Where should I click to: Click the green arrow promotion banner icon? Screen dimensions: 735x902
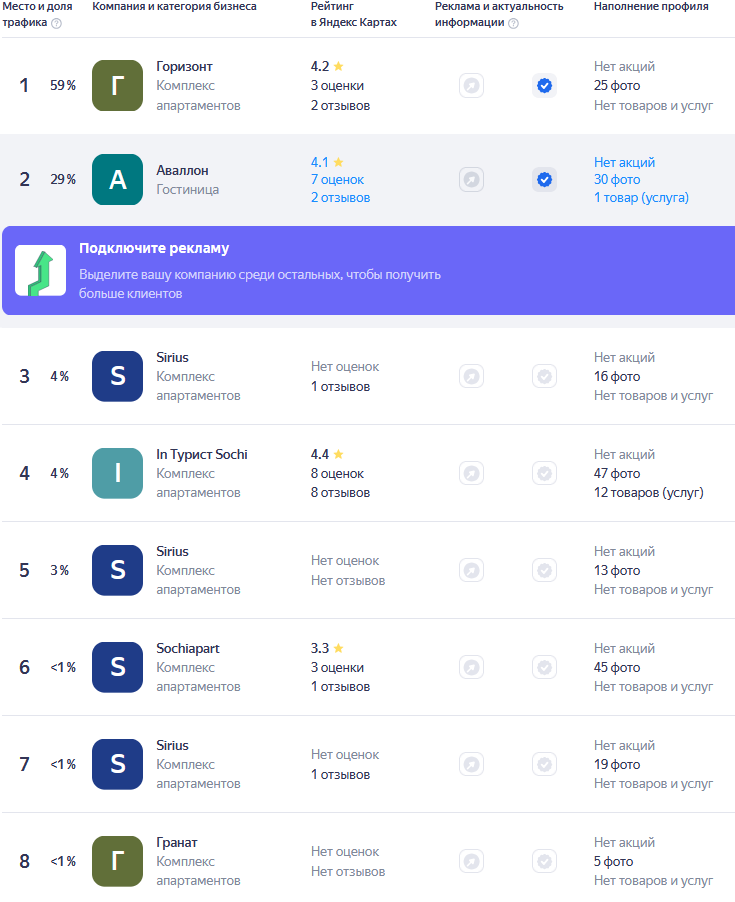[40, 270]
